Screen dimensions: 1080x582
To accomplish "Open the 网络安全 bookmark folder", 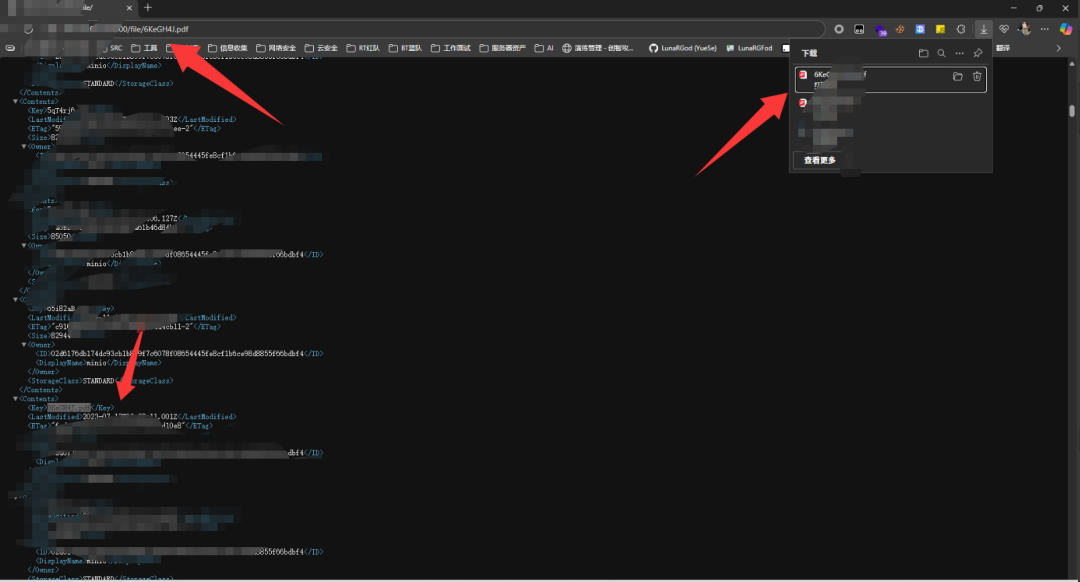I will pyautogui.click(x=276, y=48).
